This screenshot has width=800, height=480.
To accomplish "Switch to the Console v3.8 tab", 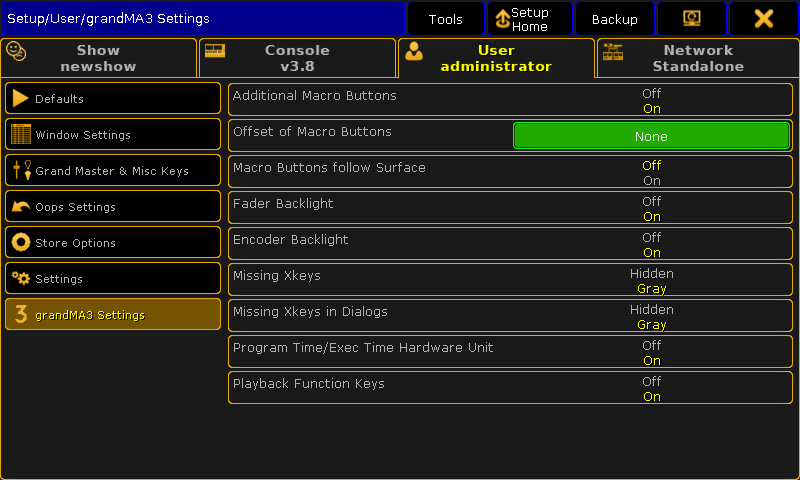I will (297, 58).
